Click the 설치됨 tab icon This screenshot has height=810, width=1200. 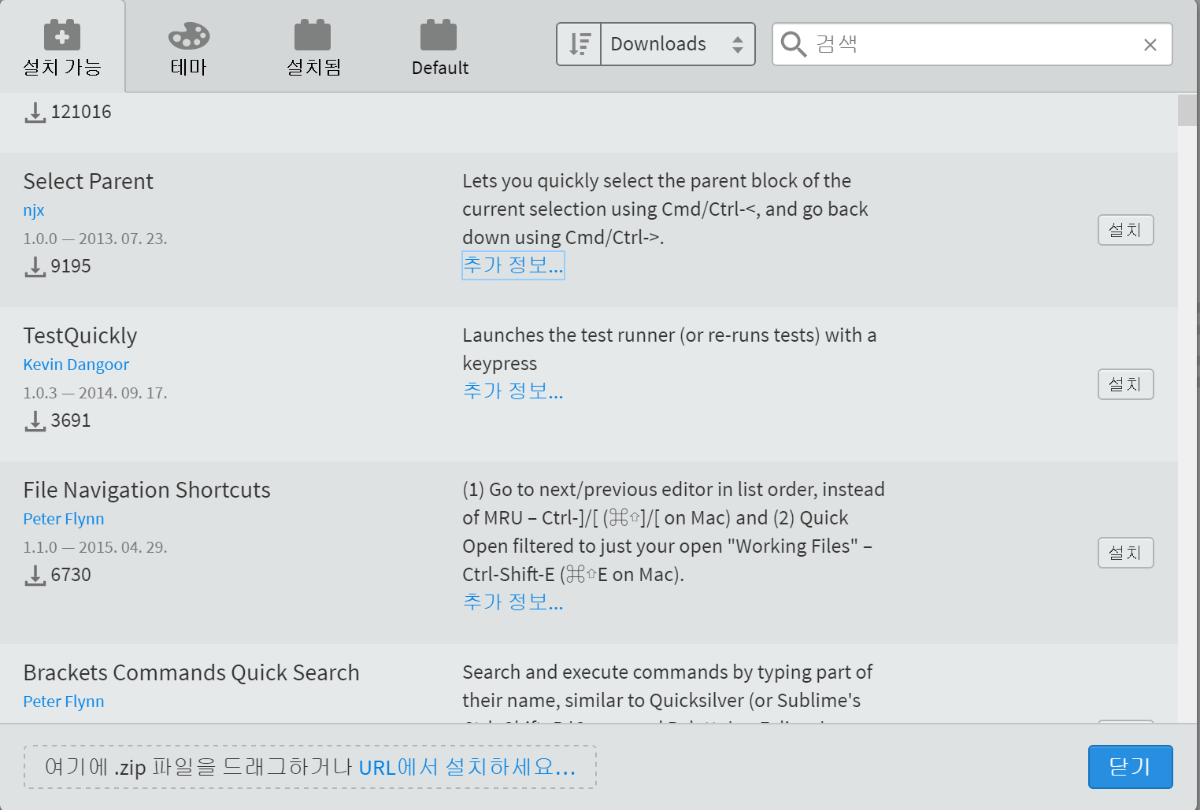point(313,35)
